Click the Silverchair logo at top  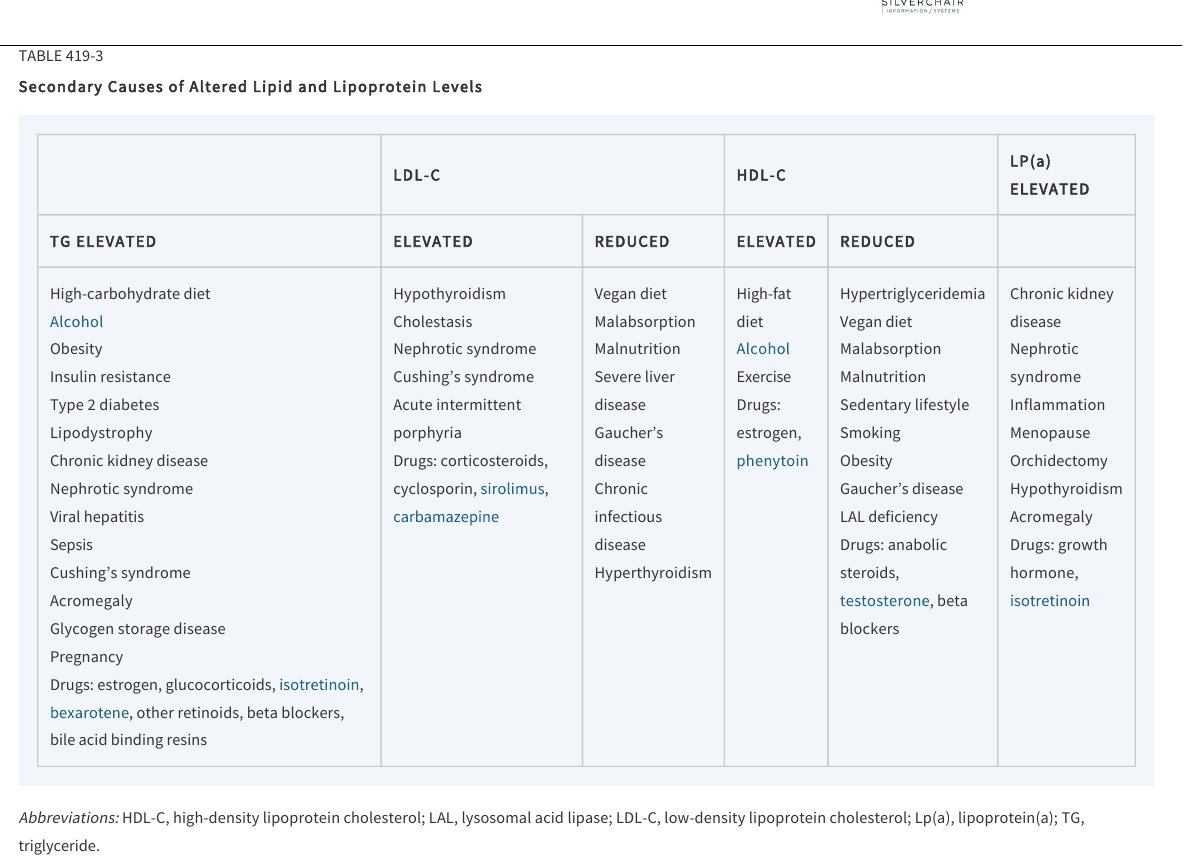pos(922,6)
